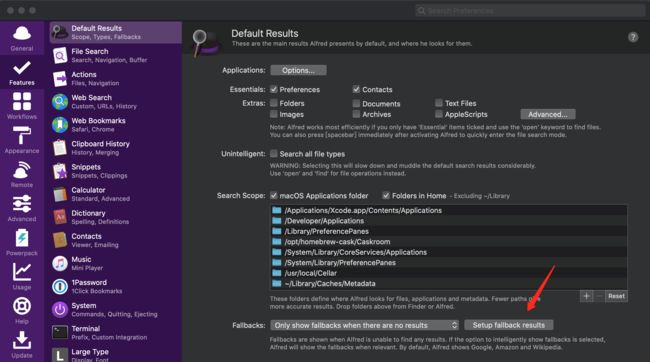Viewport: 650px width, 362px height.
Task: Click the help question mark icon
Action: (x=633, y=37)
